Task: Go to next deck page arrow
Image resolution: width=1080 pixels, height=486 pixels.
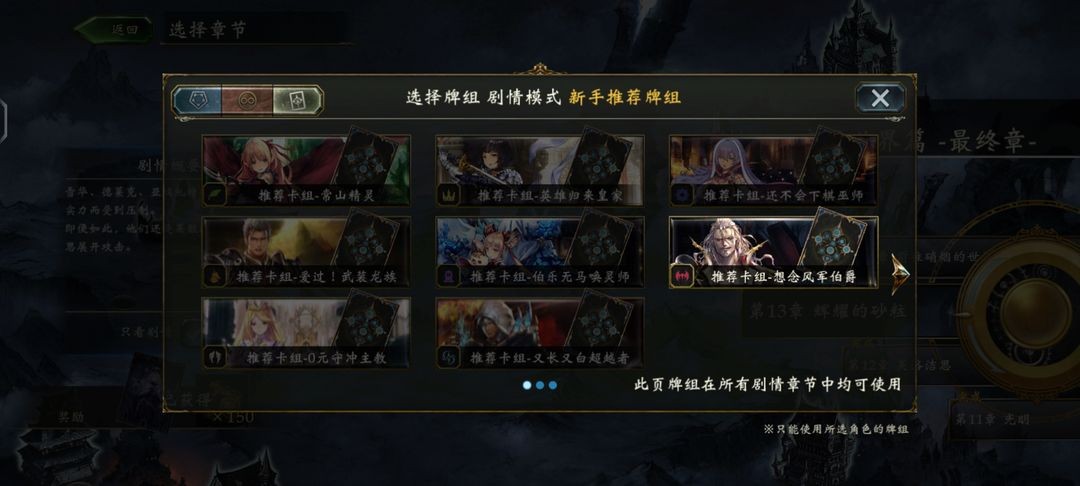Action: click(900, 274)
